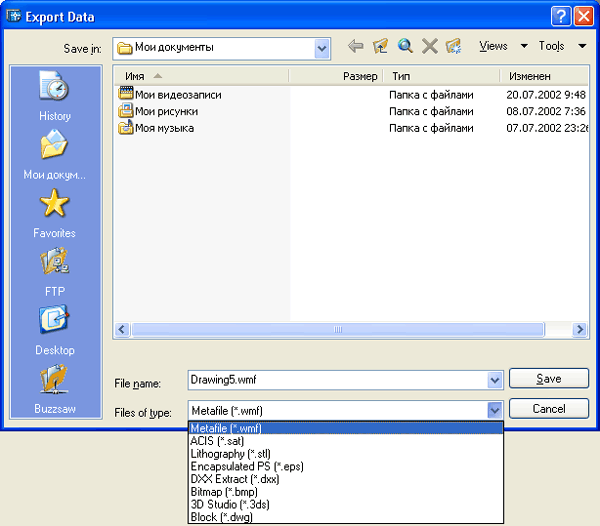Open Buzzsaw location in sidebar

coord(55,389)
